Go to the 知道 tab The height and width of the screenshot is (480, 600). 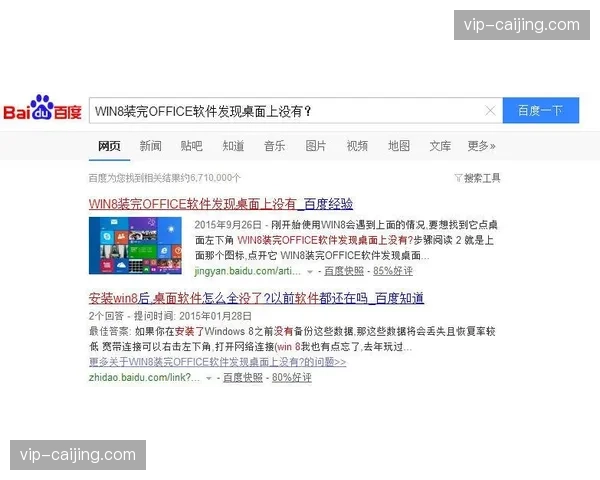click(x=233, y=146)
